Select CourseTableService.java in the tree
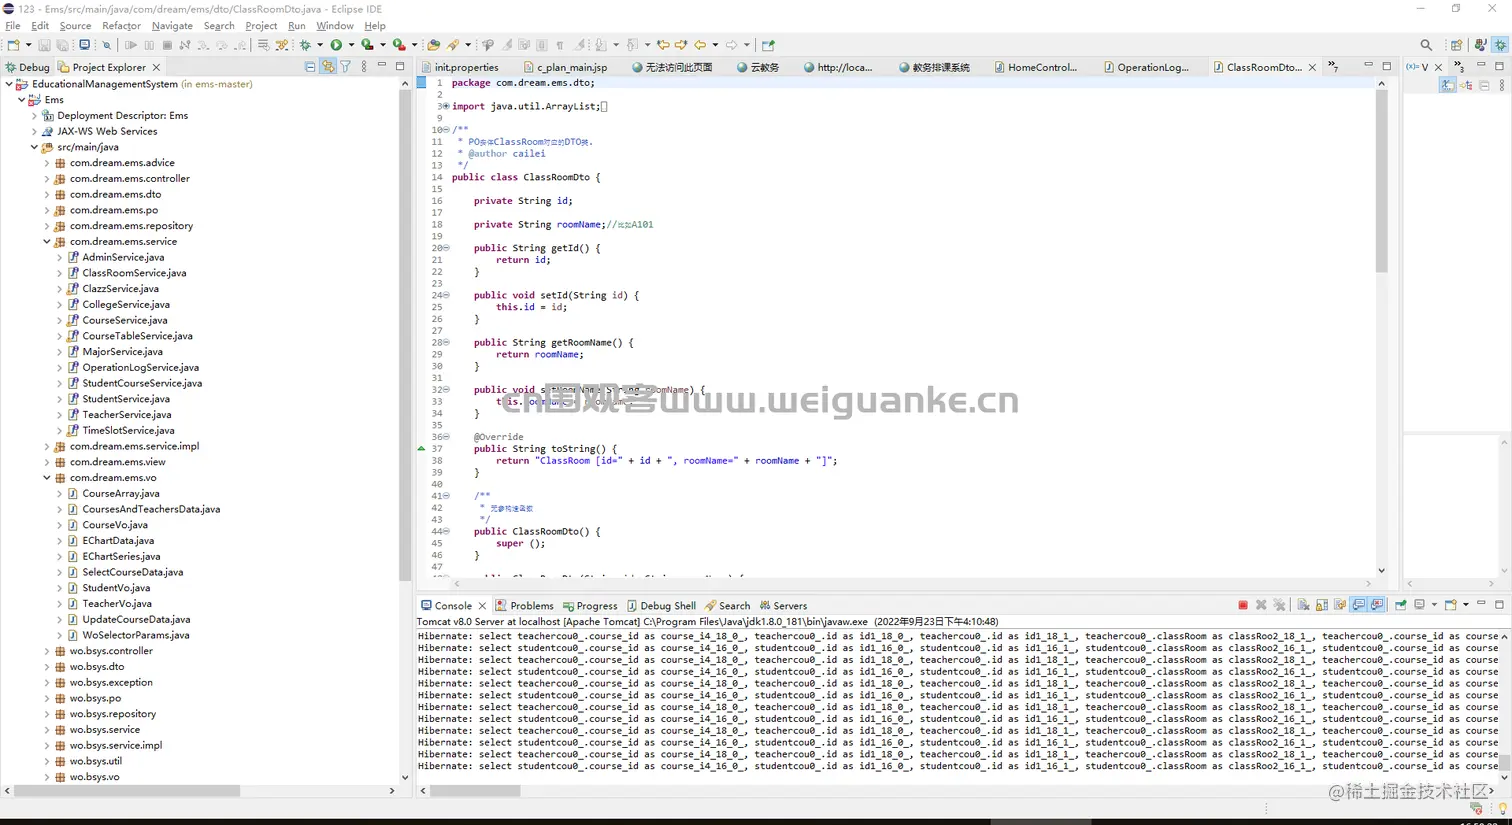Viewport: 1512px width, 825px height. point(137,336)
